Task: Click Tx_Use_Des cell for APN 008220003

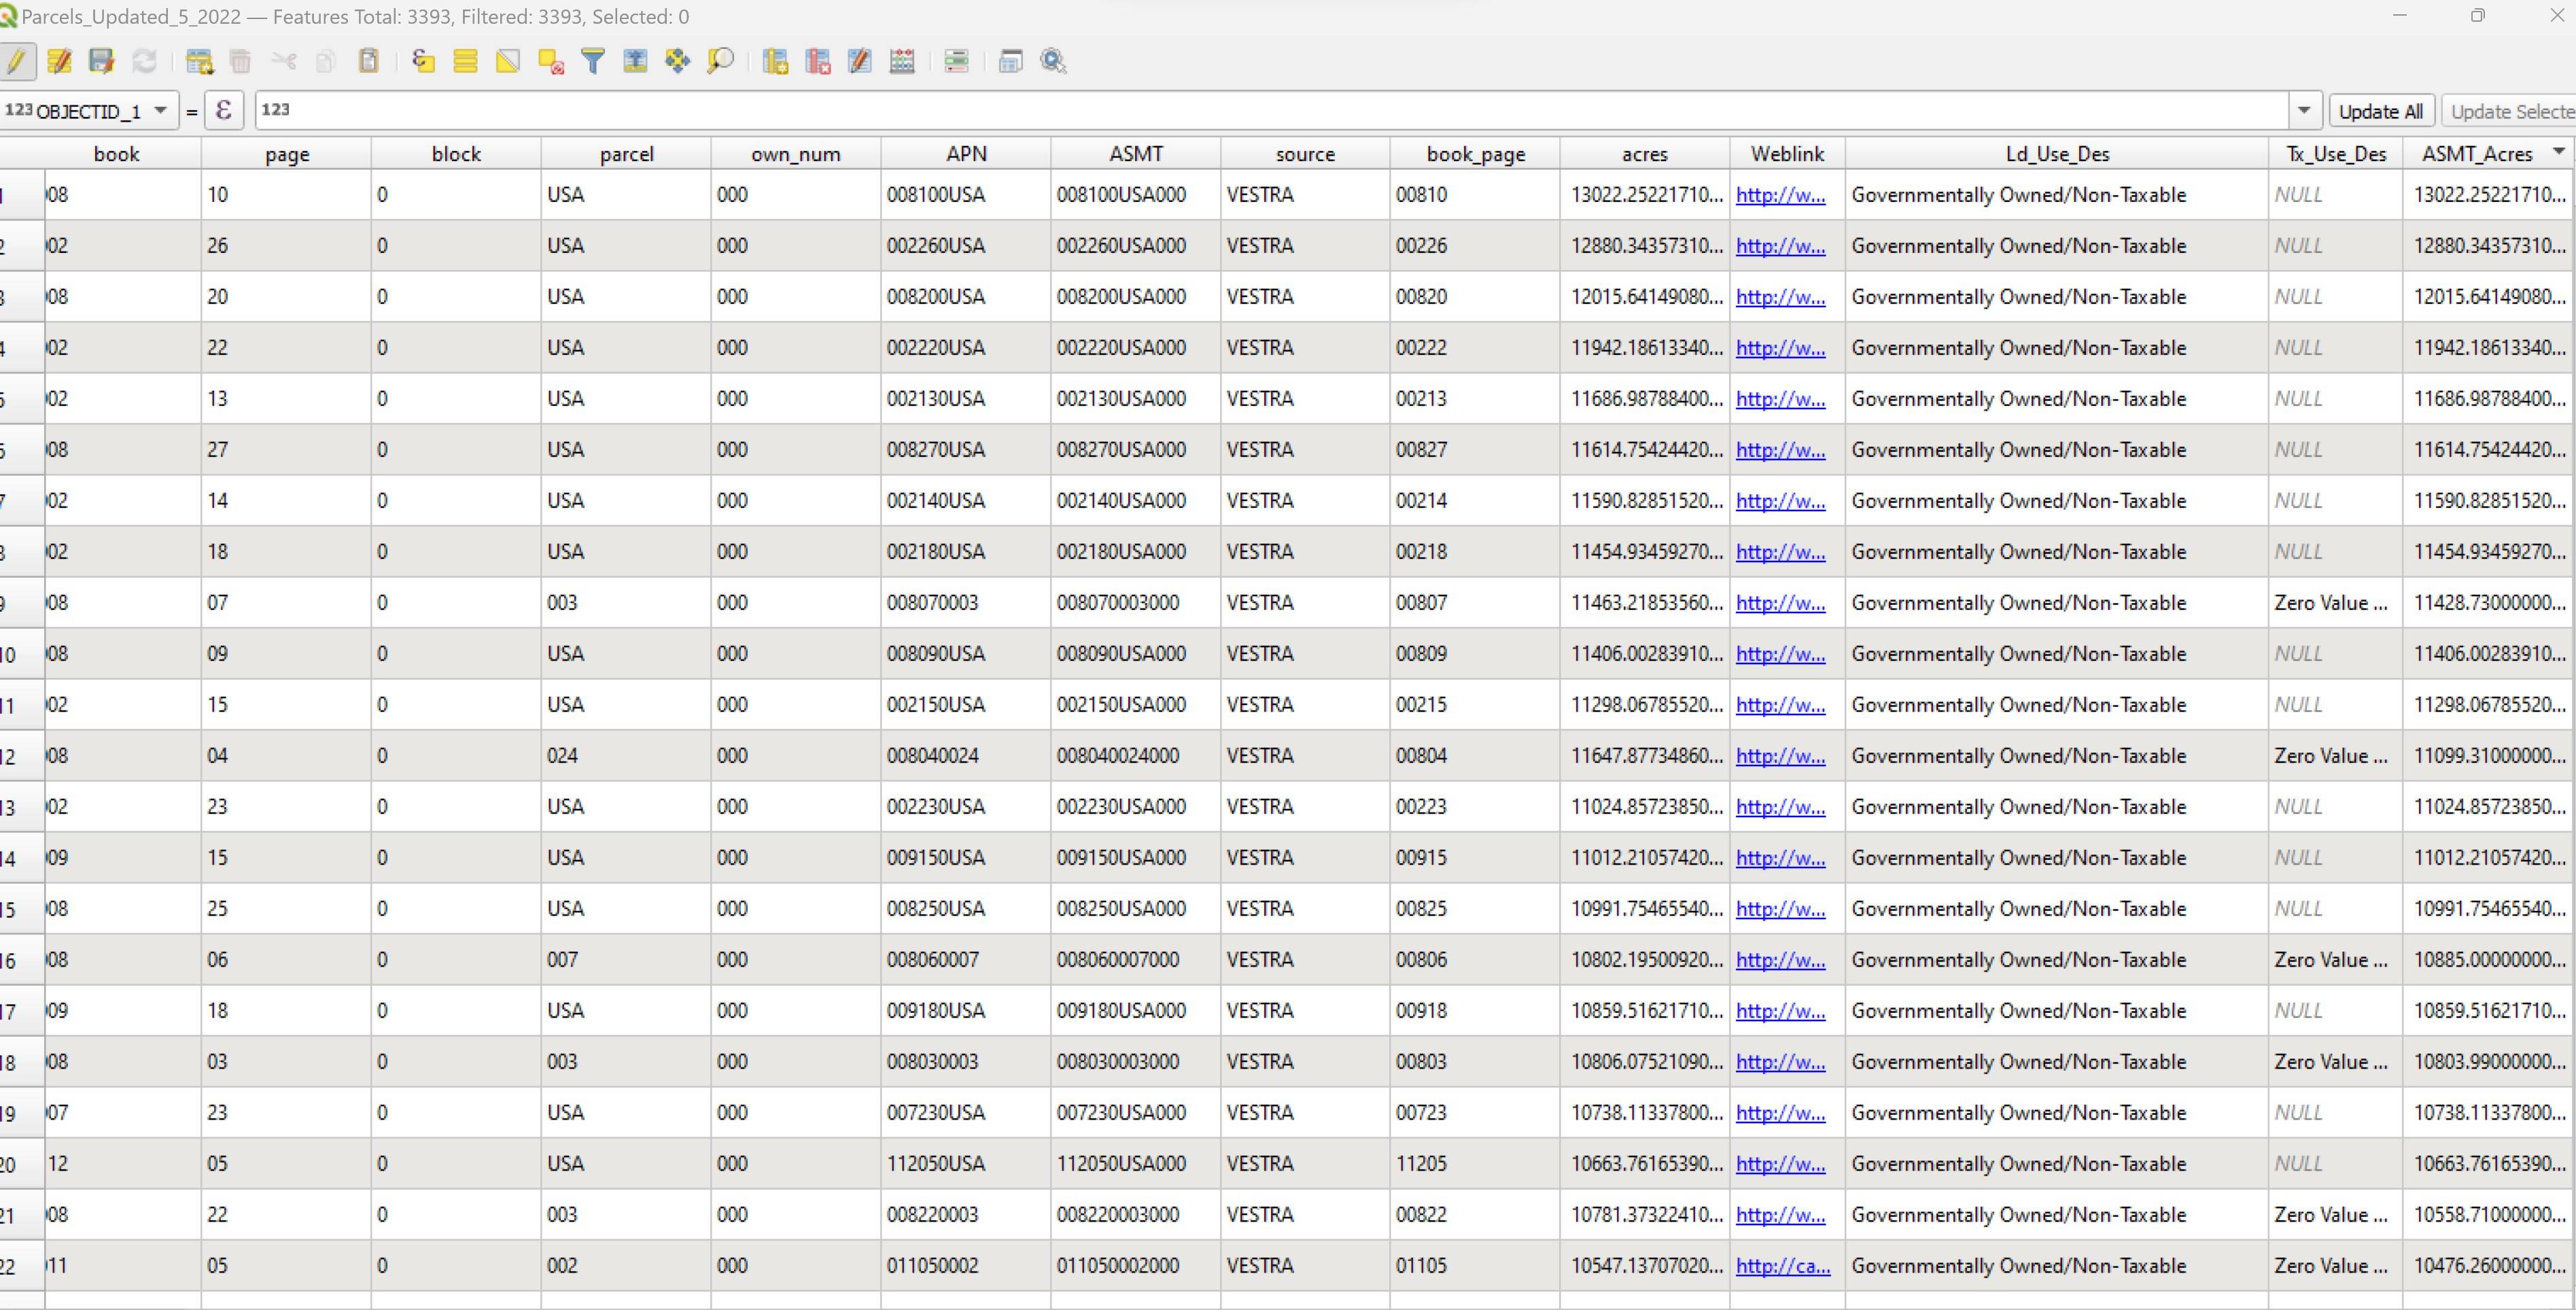Action: pyautogui.click(x=2336, y=1215)
